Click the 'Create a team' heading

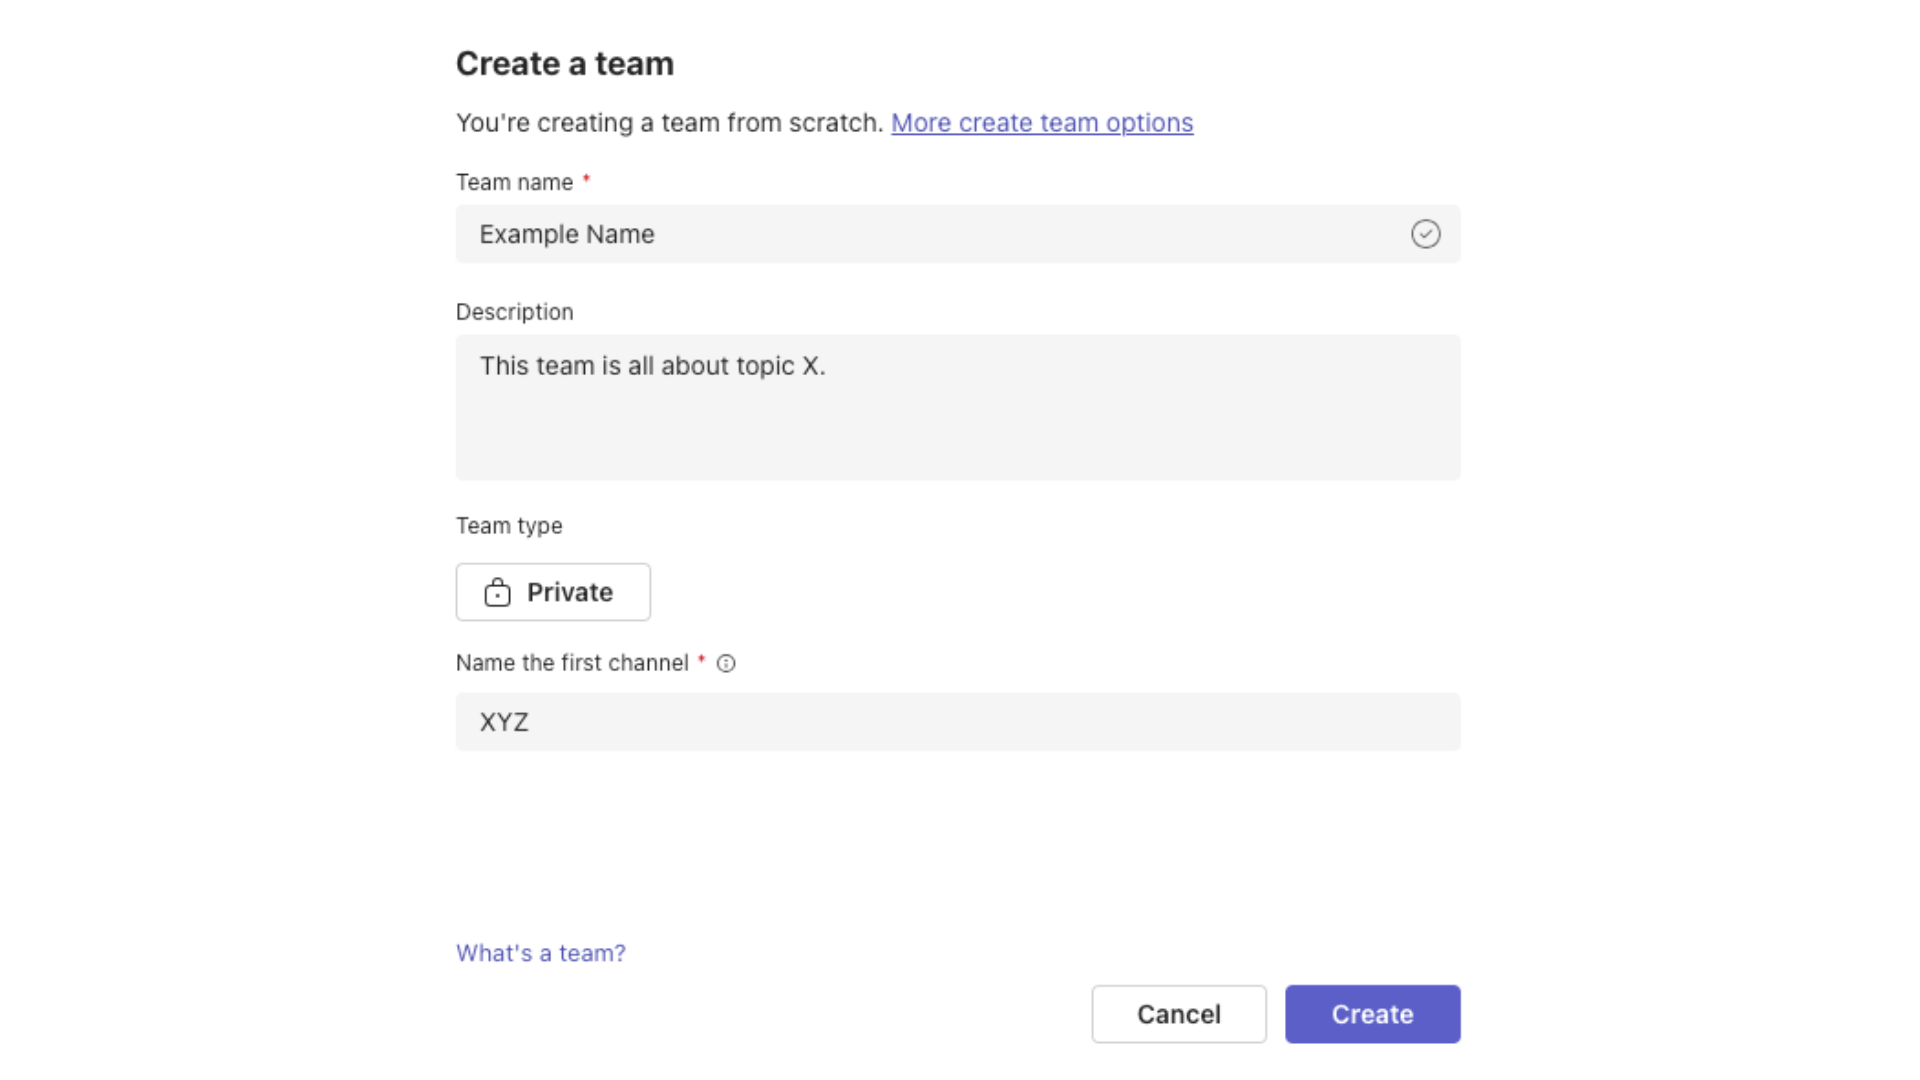pyautogui.click(x=565, y=63)
